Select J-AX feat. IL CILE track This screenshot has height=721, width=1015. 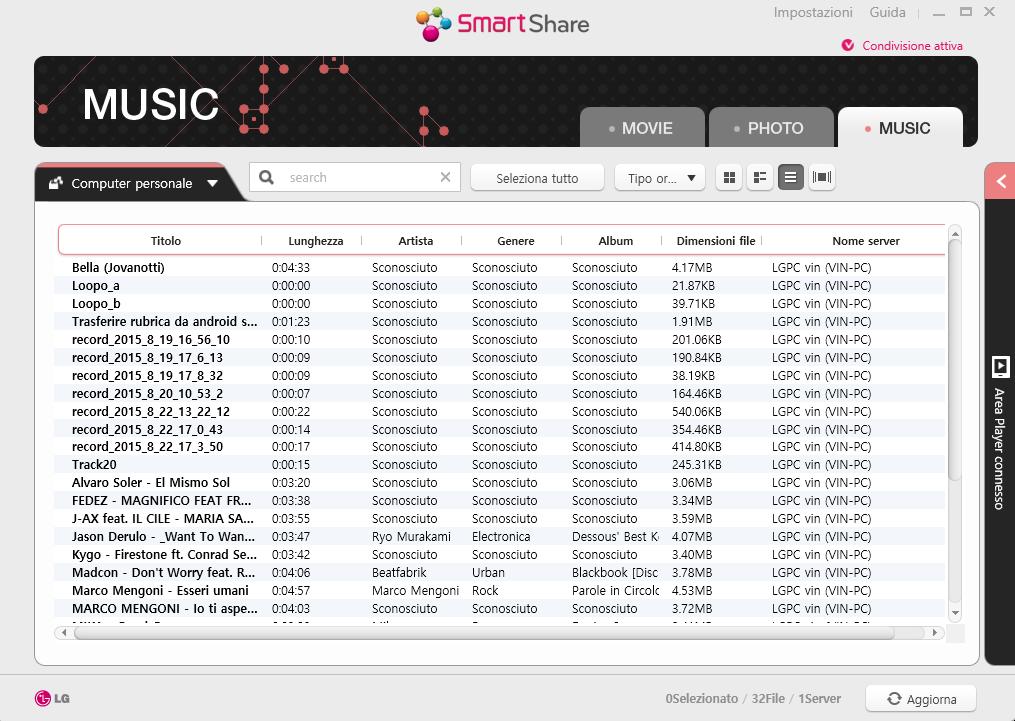pyautogui.click(x=500, y=519)
